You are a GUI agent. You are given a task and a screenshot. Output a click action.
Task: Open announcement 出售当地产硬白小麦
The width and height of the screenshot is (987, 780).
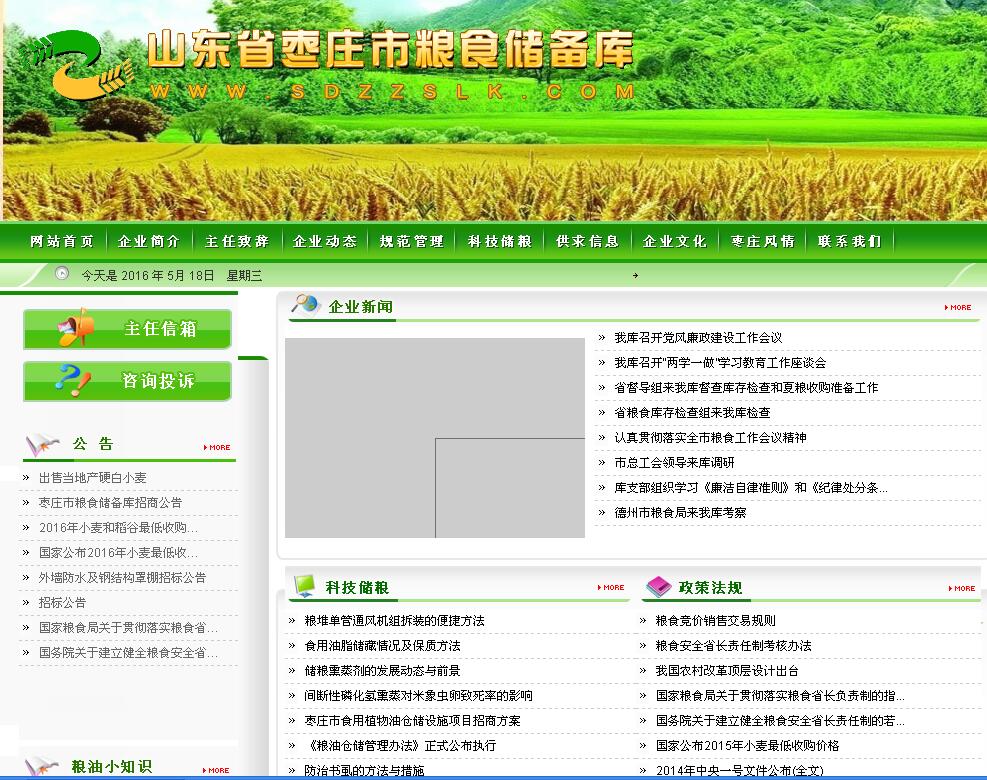tap(92, 478)
